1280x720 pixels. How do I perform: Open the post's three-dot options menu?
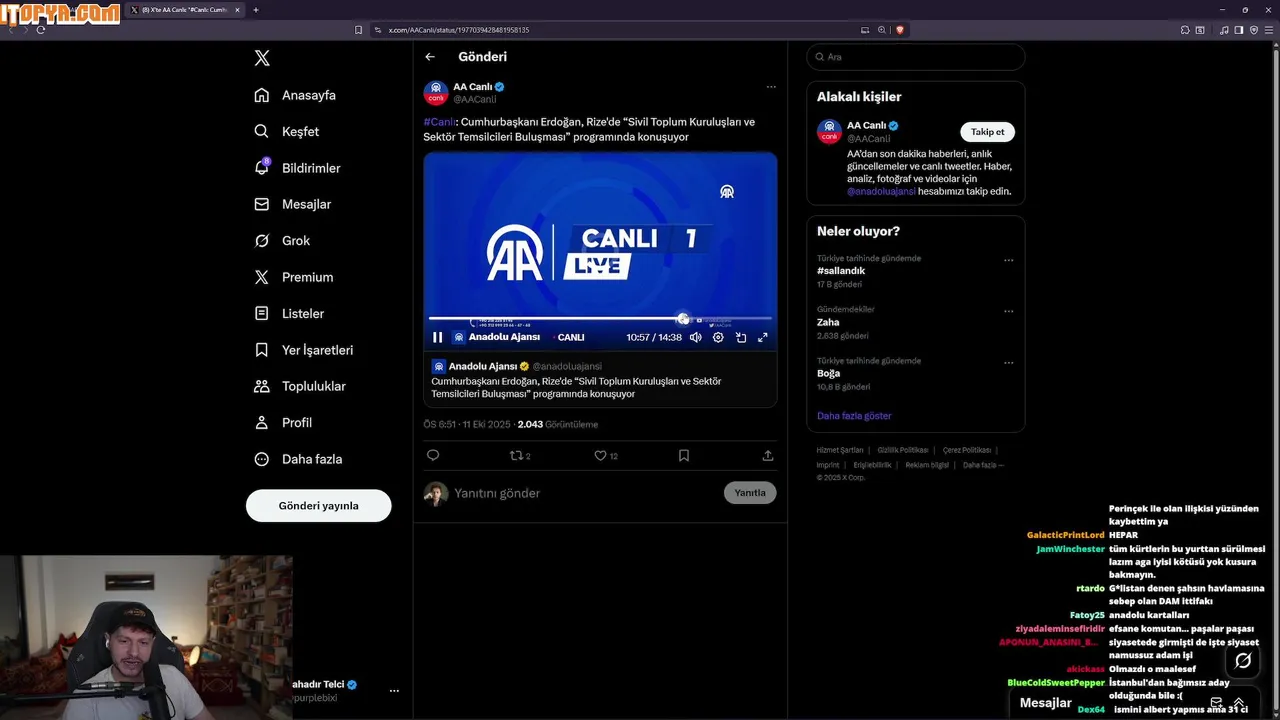(771, 87)
